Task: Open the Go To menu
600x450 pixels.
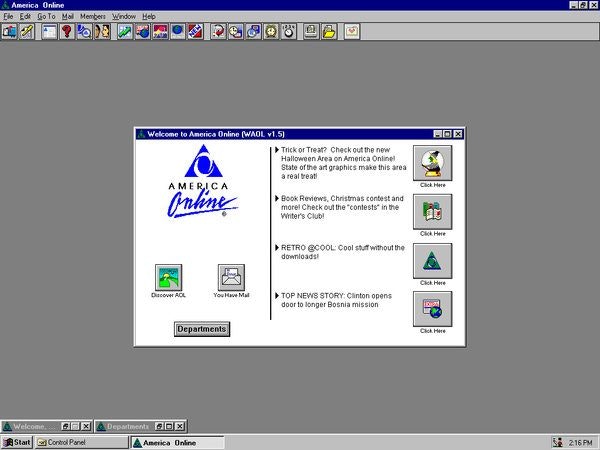Action: point(46,17)
